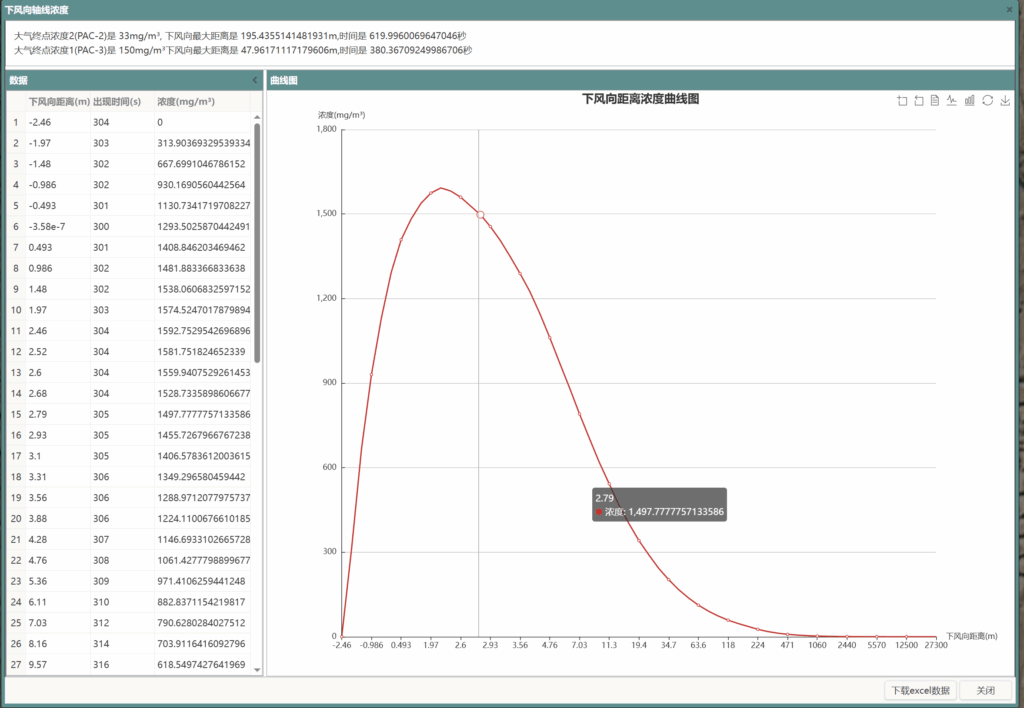Viewport: 1024px width, 708px height.
Task: Click the 出现时间(s) column header
Action: [x=117, y=102]
